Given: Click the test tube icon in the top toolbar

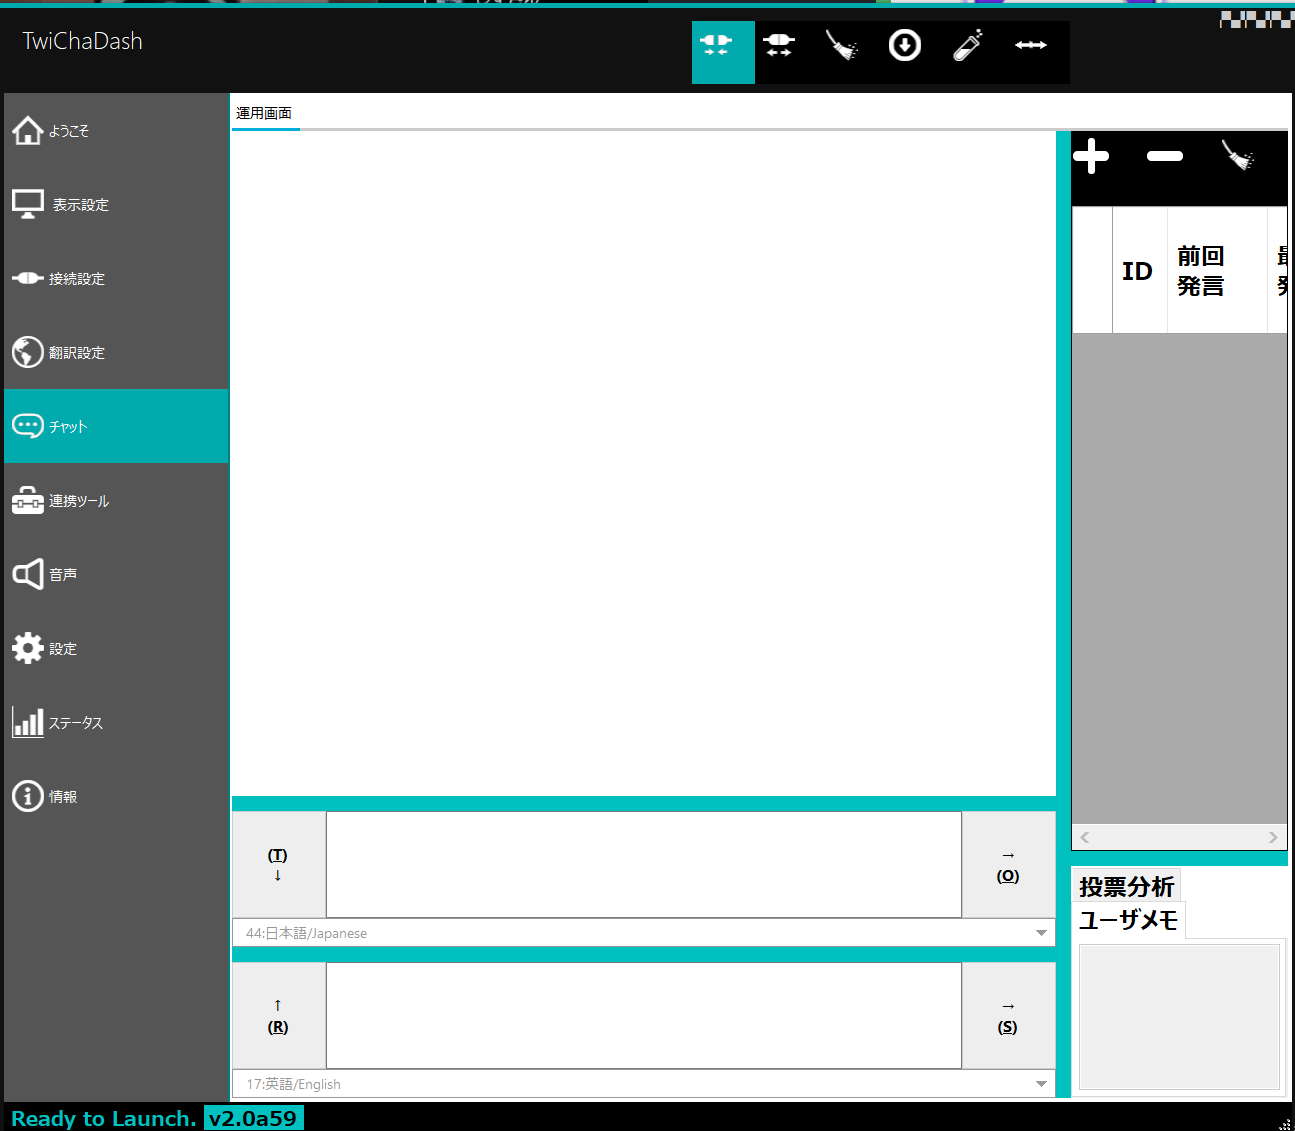Looking at the screenshot, I should click(968, 45).
